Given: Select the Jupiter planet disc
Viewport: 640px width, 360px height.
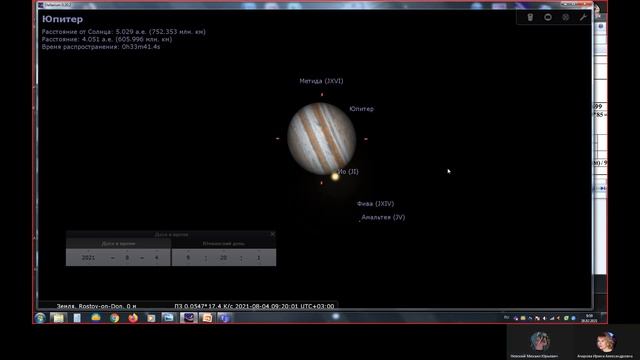Looking at the screenshot, I should pos(322,138).
